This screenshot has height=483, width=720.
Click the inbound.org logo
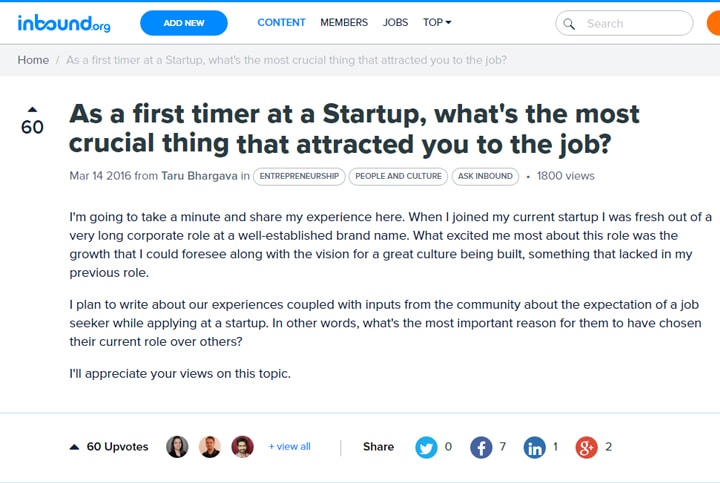pos(64,23)
